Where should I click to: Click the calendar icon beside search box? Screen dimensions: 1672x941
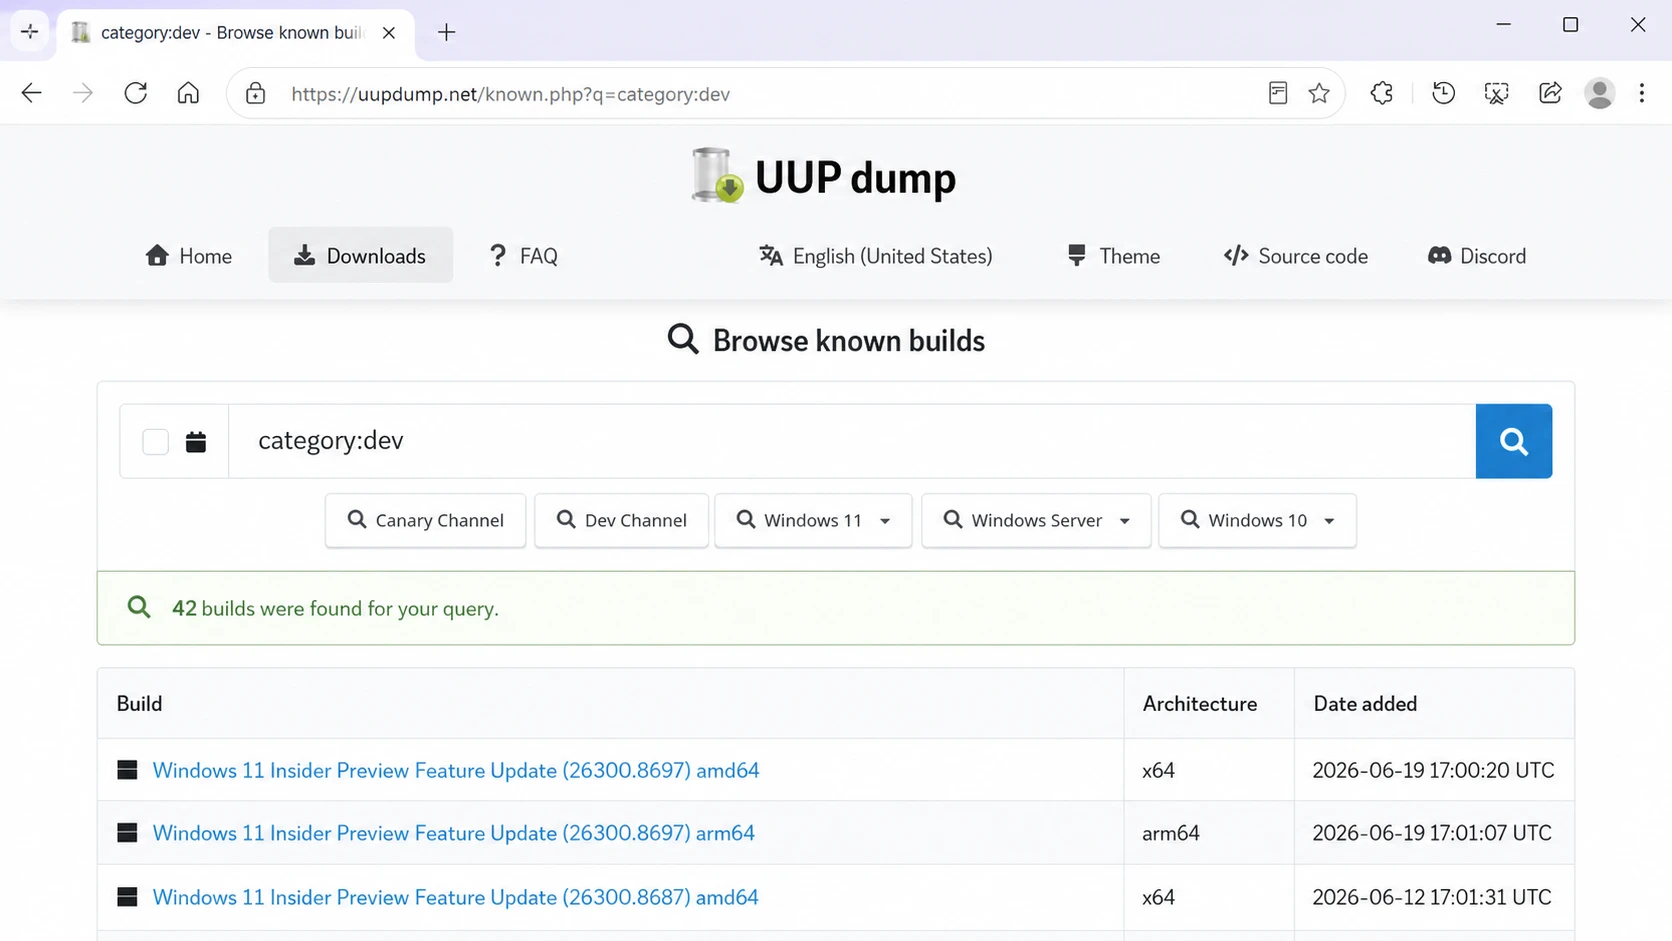click(196, 442)
